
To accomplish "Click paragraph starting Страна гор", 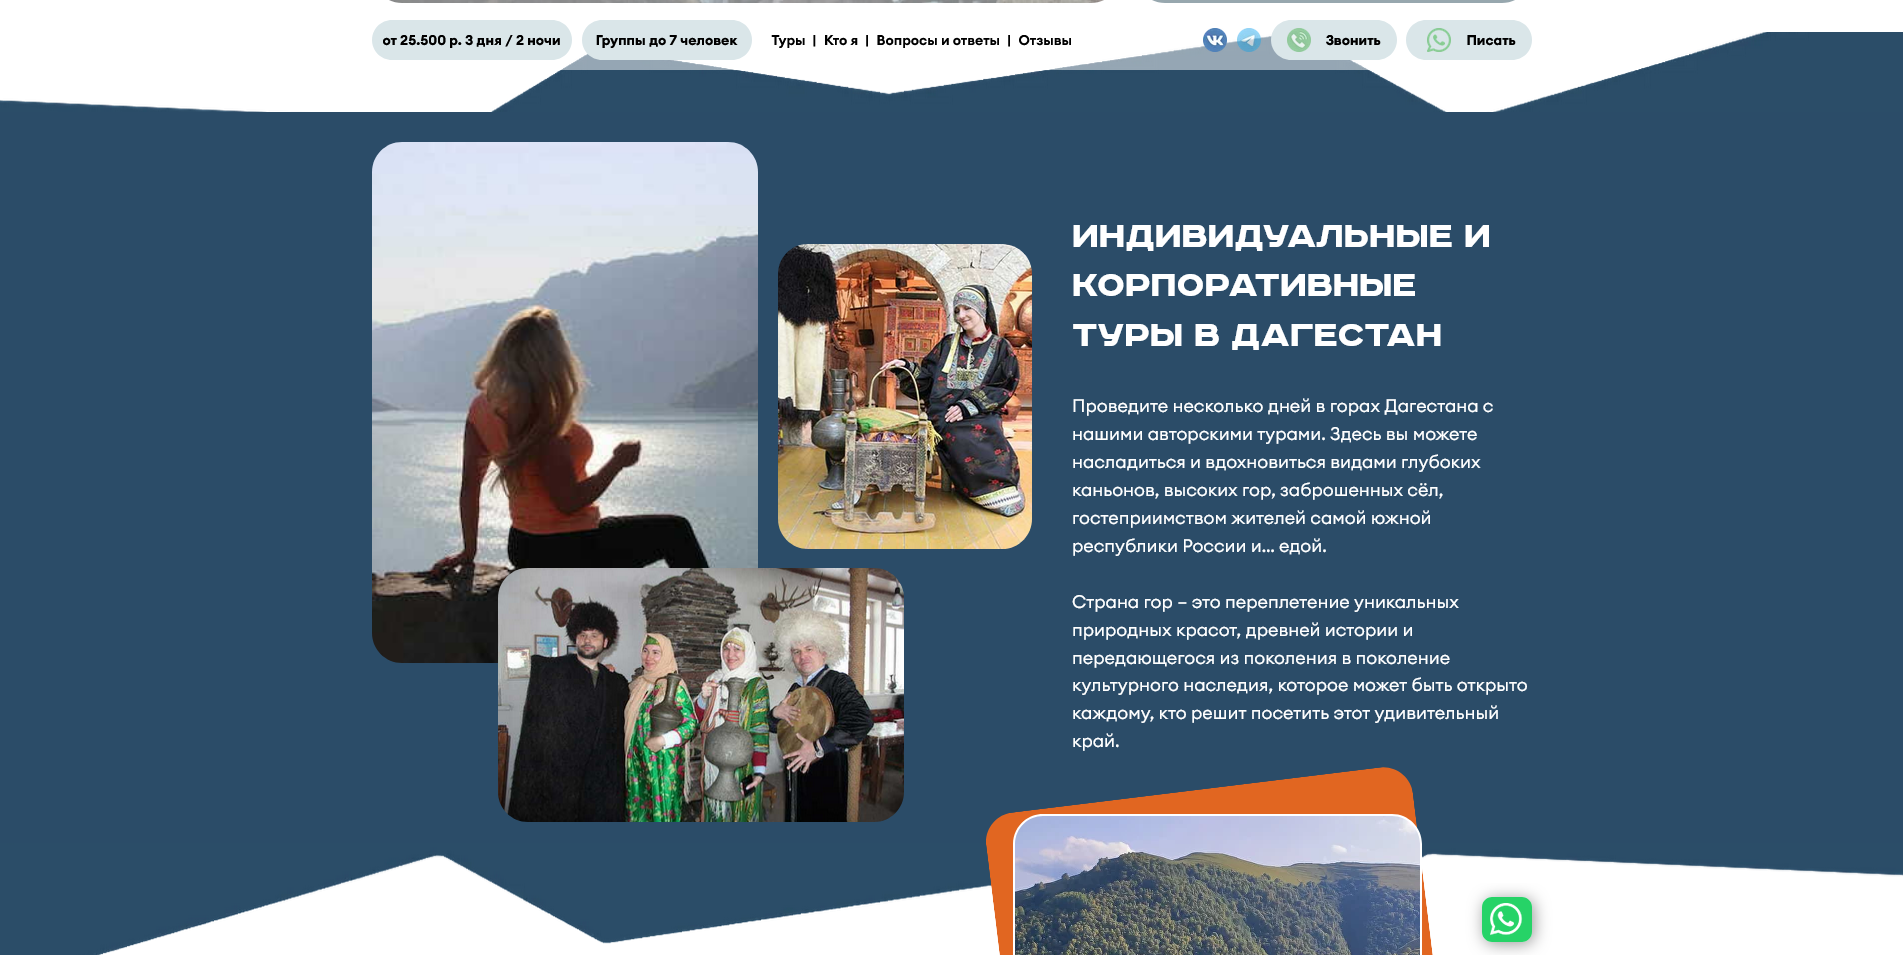I will 1299,672.
